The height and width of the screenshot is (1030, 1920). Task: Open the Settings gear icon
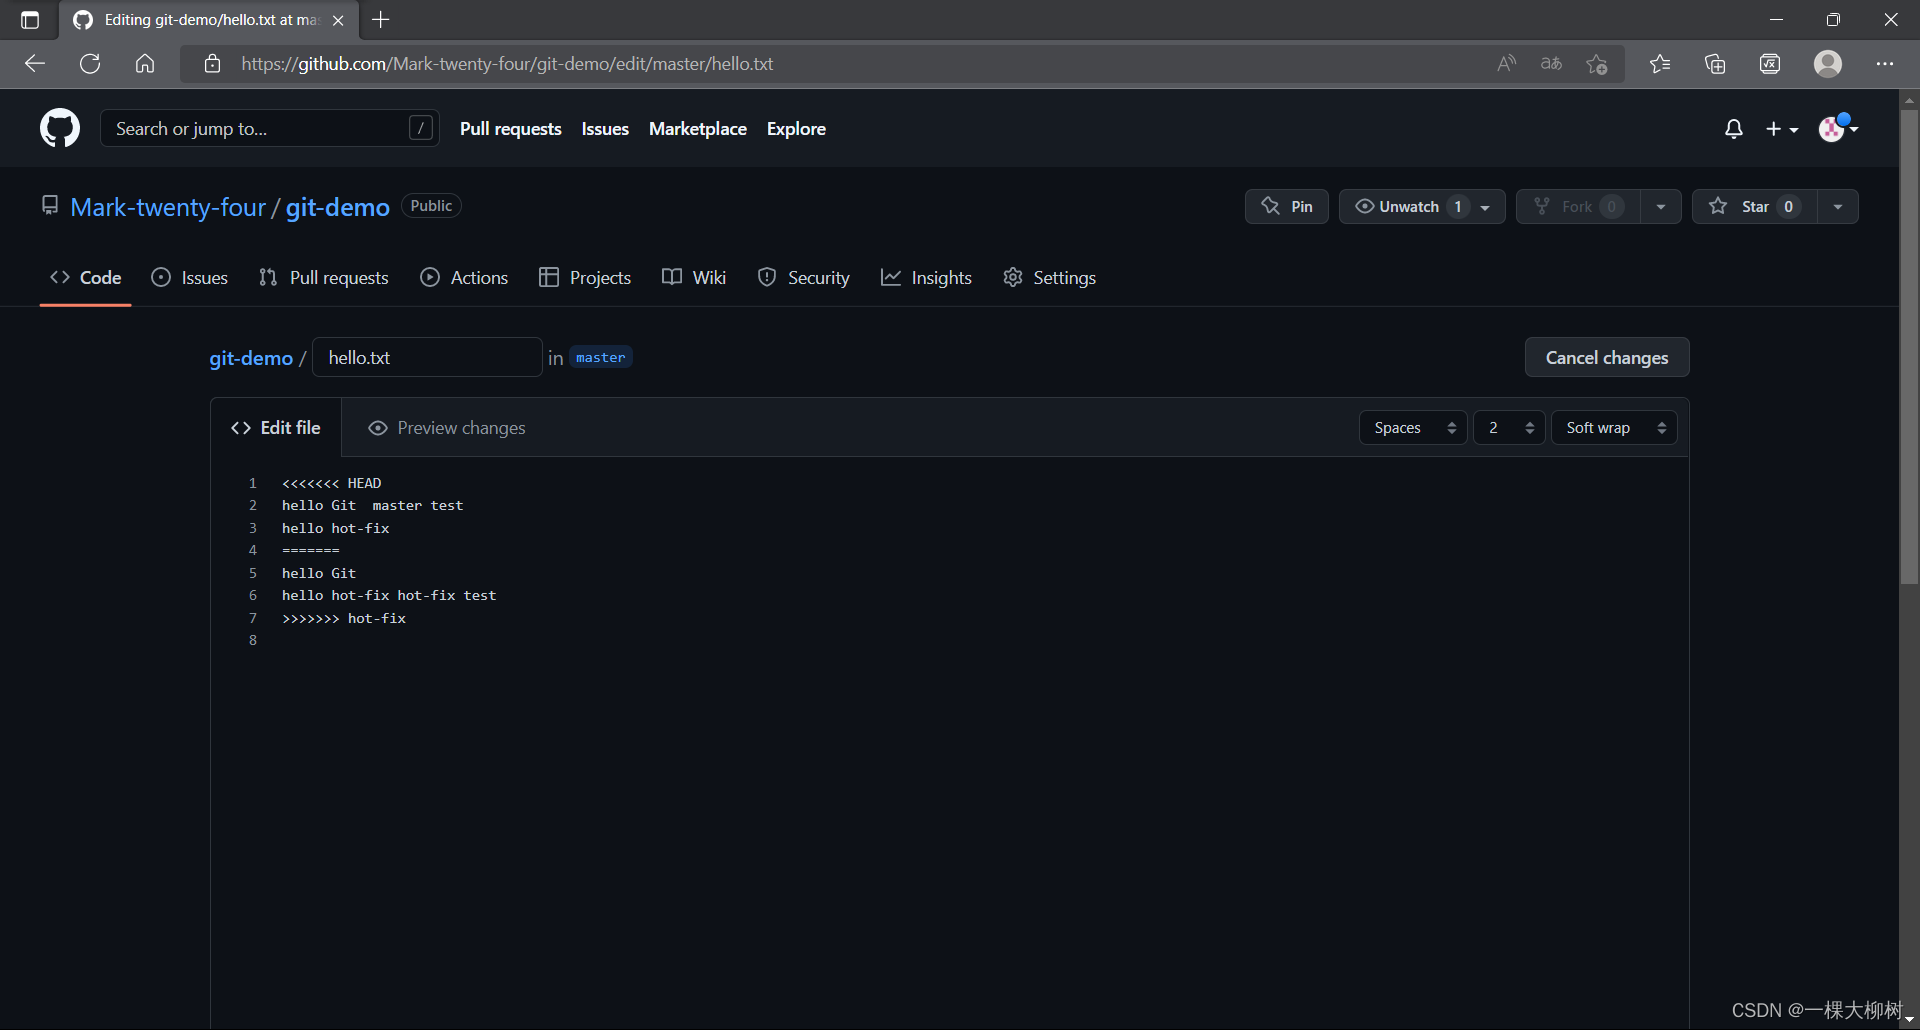pos(1013,277)
